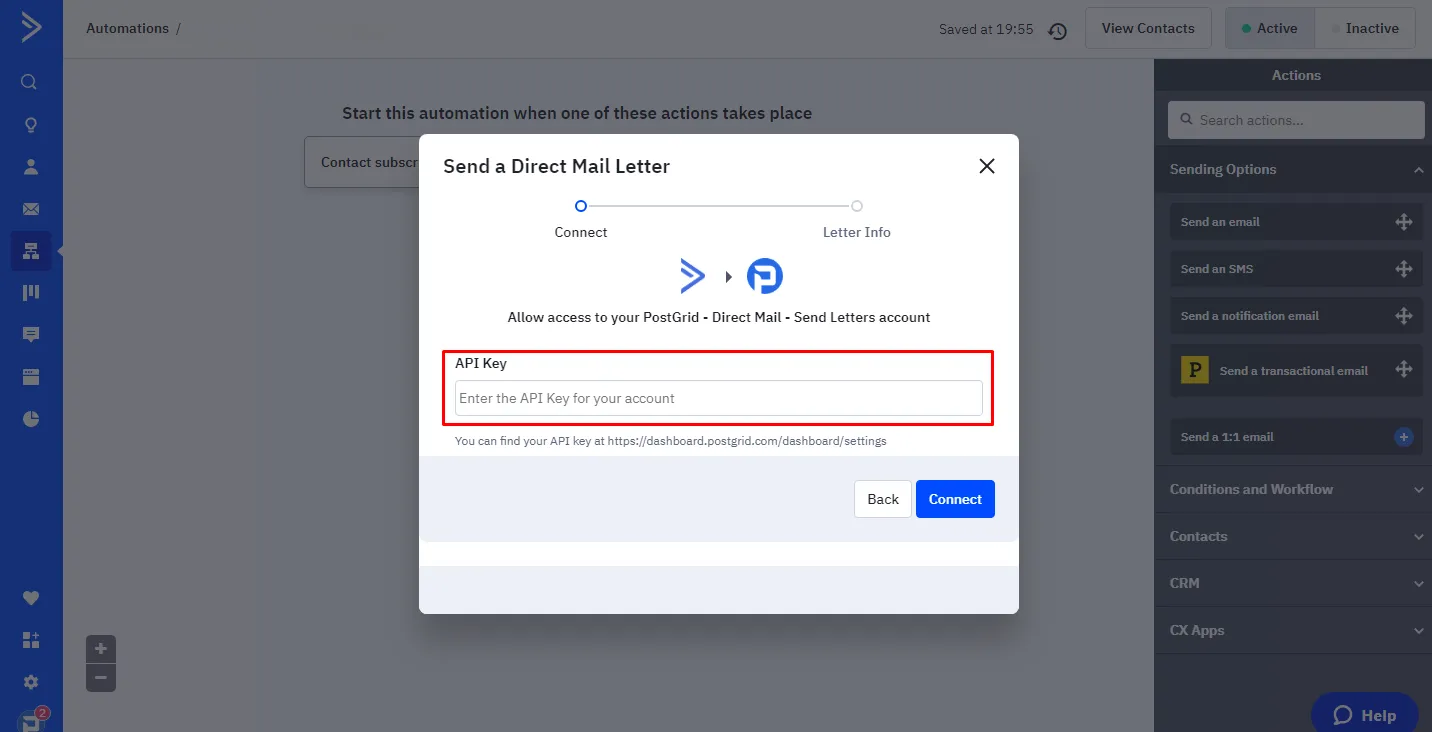Keep the automation Active by clicking Active
1432x732 pixels.
coord(1270,28)
